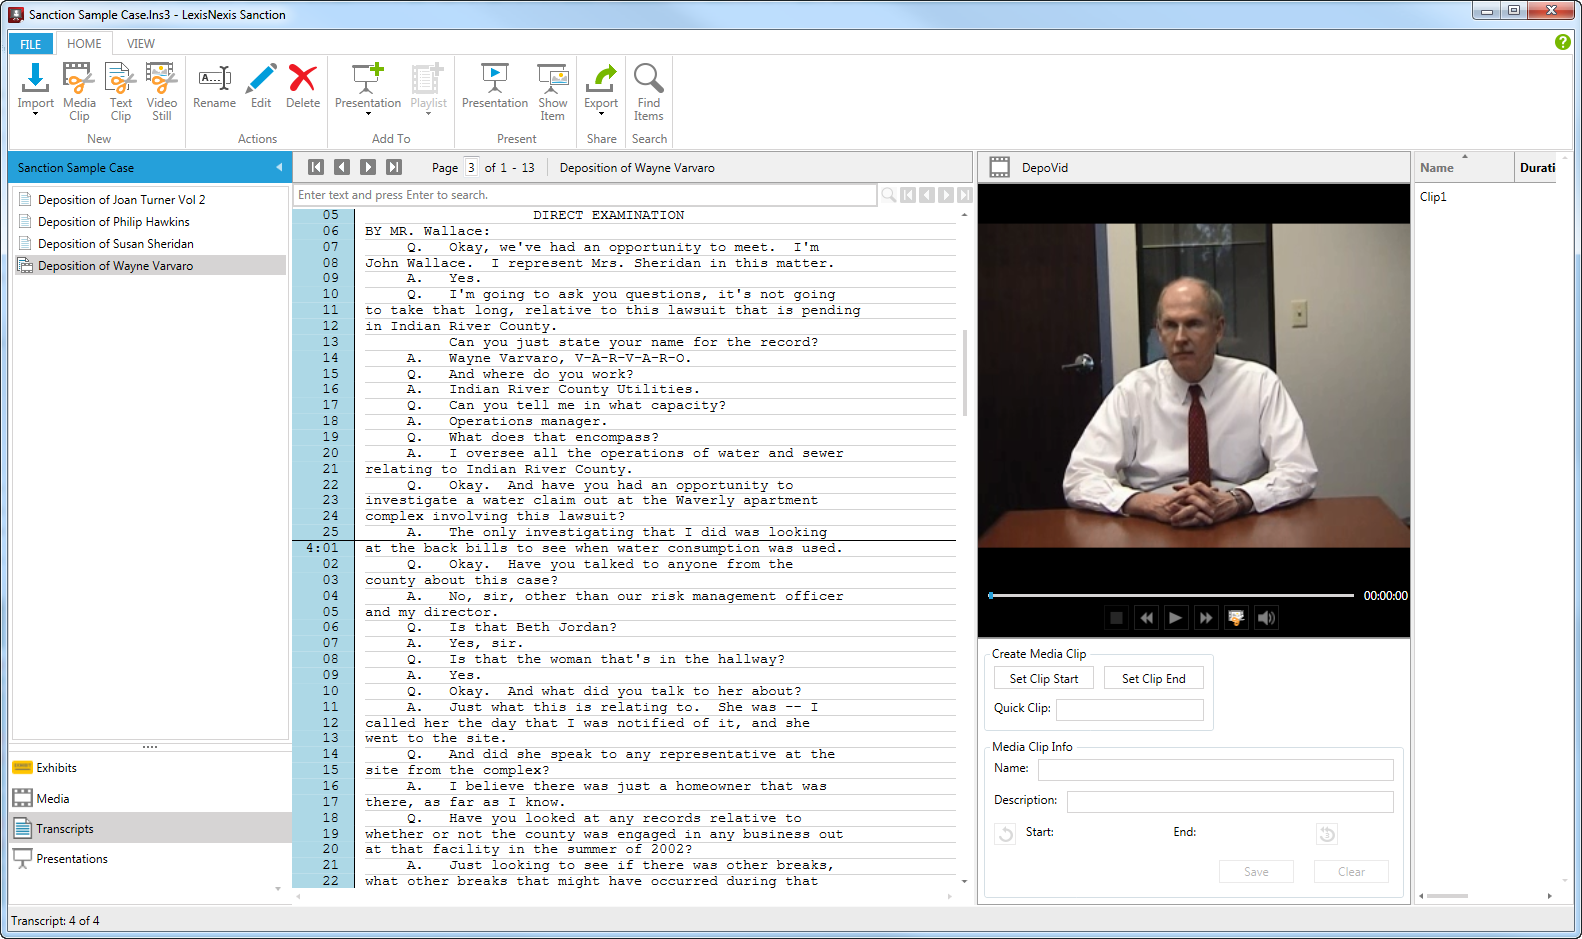Show Item in the presentation
Screen dimensions: 1582x939
(552, 91)
